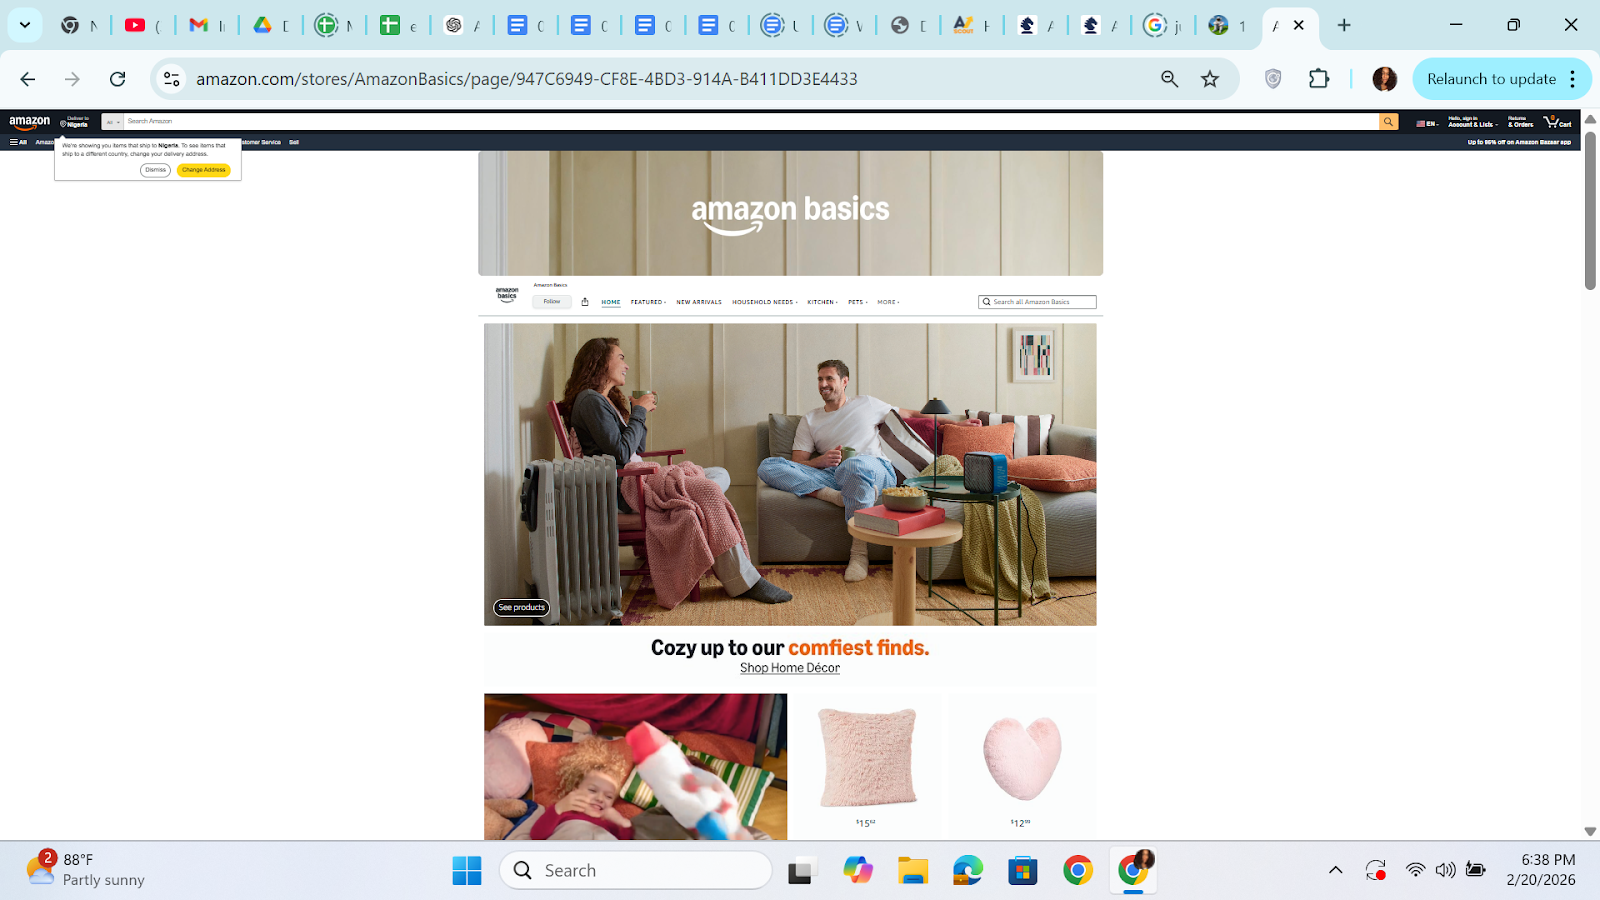Click the browser zoom magnifier icon
Screen dimensions: 1600x900
pyautogui.click(x=1169, y=79)
